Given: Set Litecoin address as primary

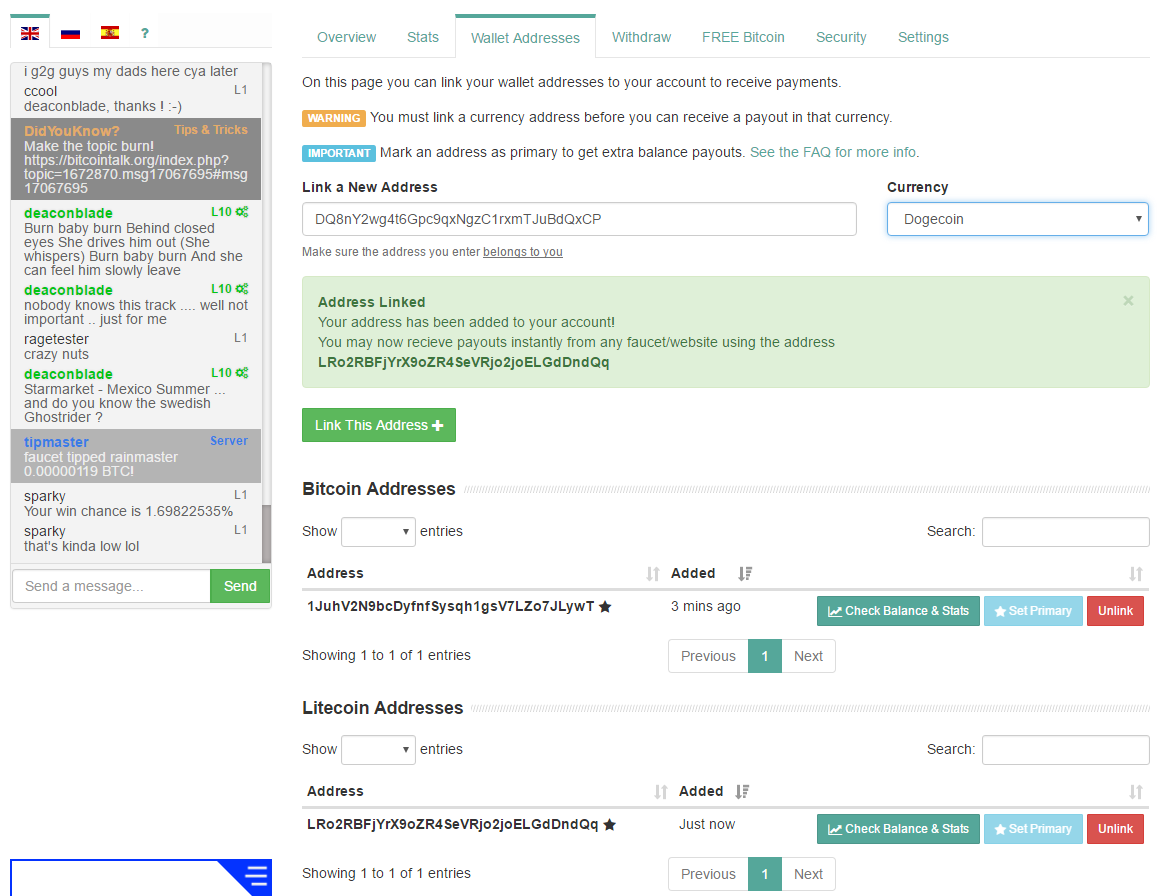Looking at the screenshot, I should coord(1033,829).
